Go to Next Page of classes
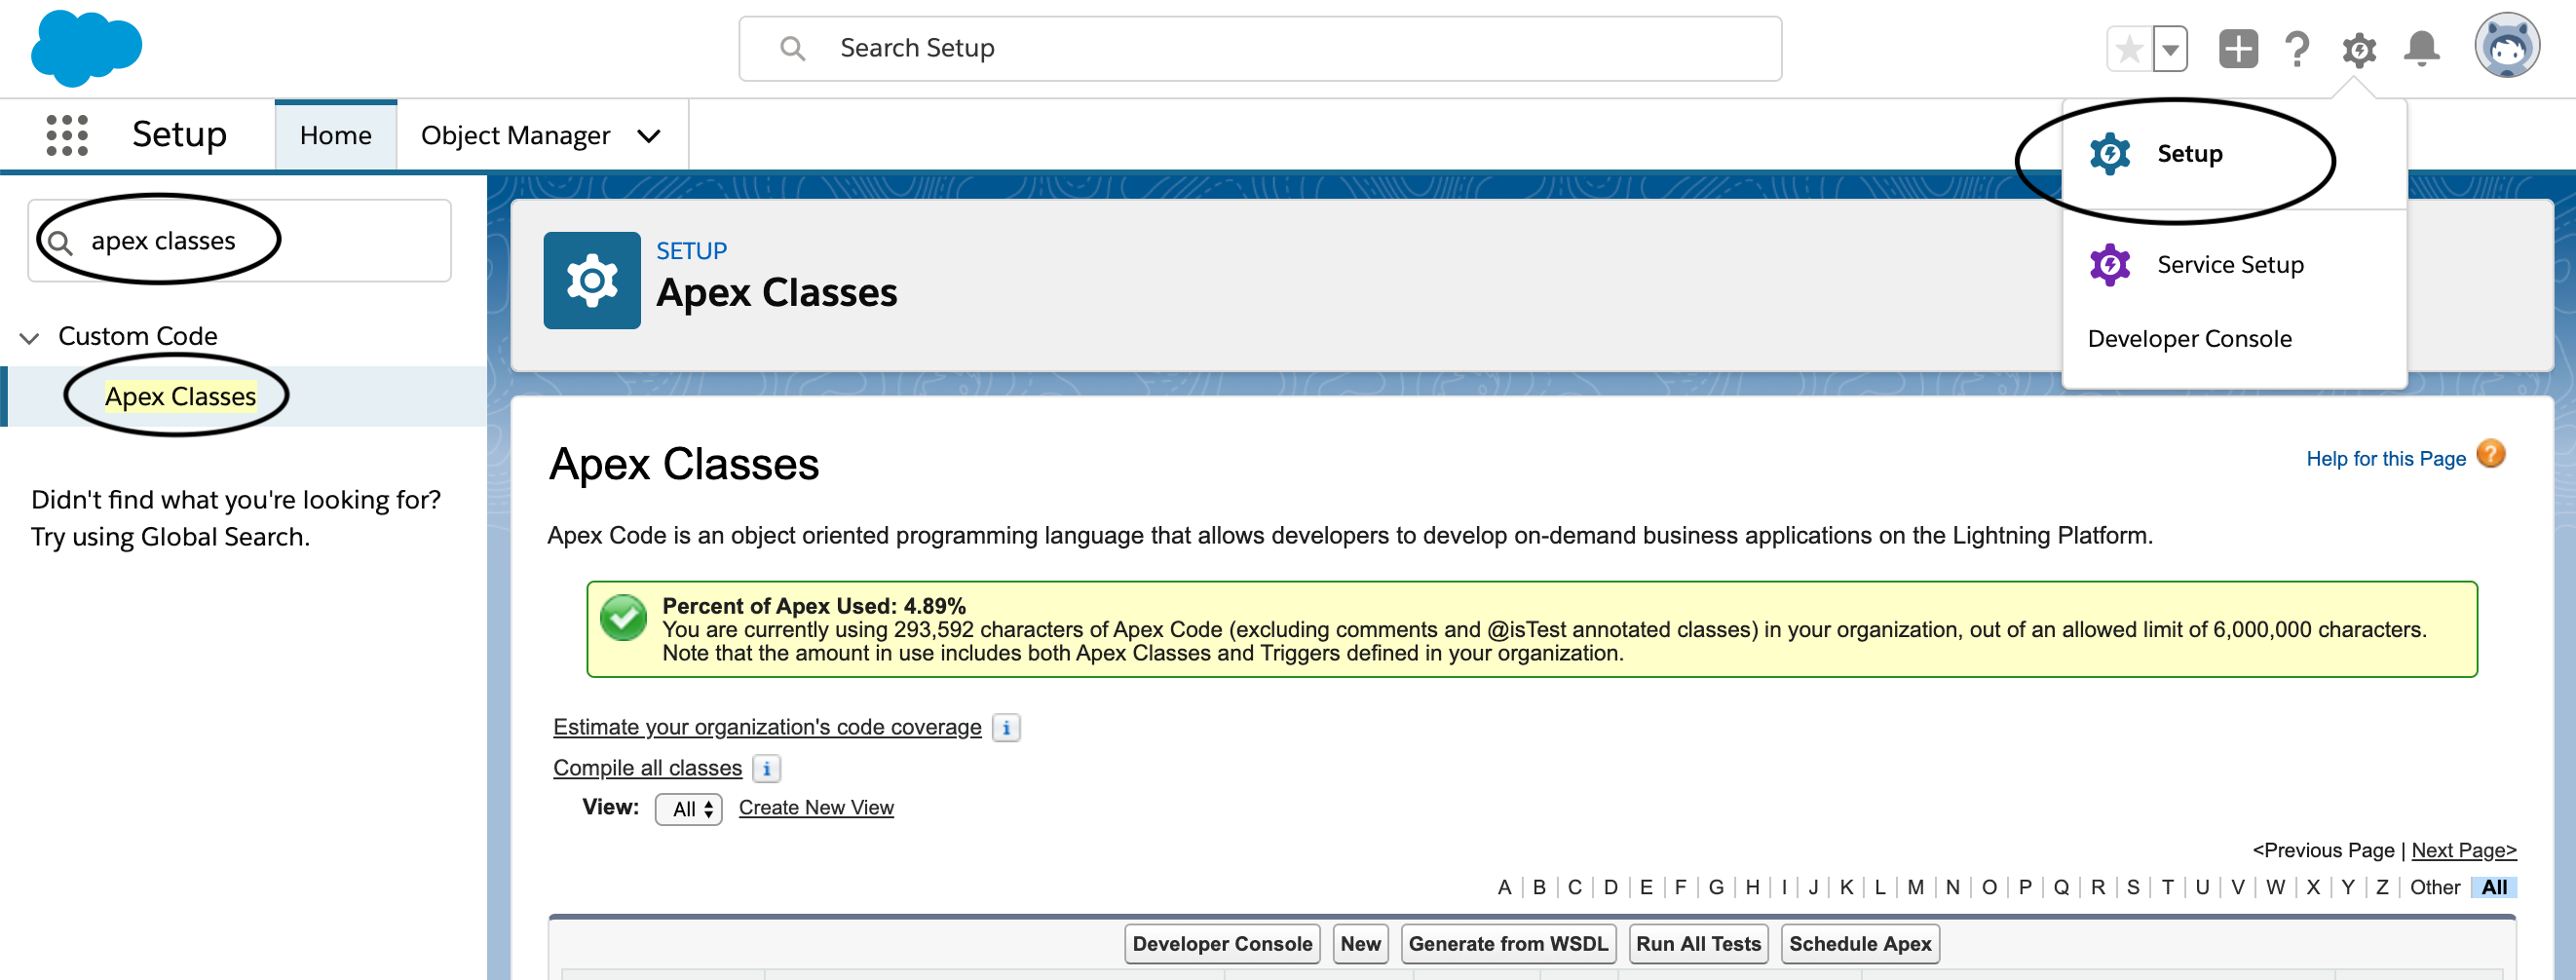The image size is (2576, 980). pos(2463,850)
